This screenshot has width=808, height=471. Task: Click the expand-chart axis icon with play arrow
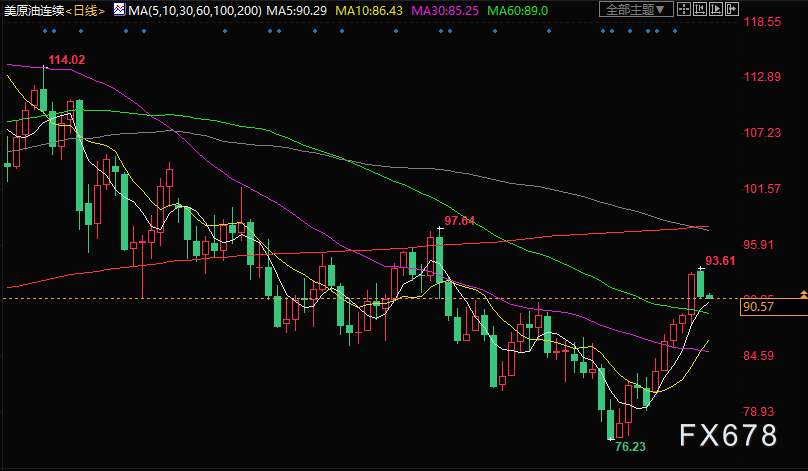point(716,9)
